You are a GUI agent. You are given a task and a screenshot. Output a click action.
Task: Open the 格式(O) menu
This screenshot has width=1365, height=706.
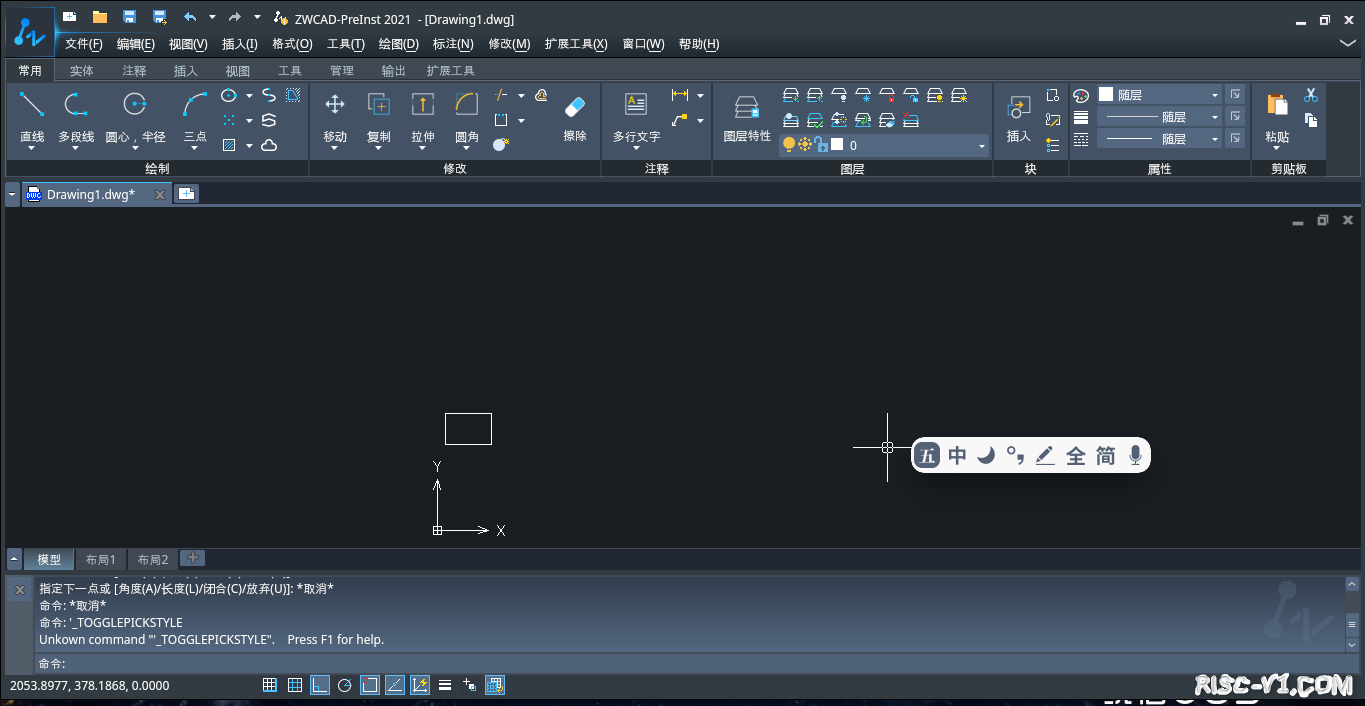pyautogui.click(x=292, y=44)
